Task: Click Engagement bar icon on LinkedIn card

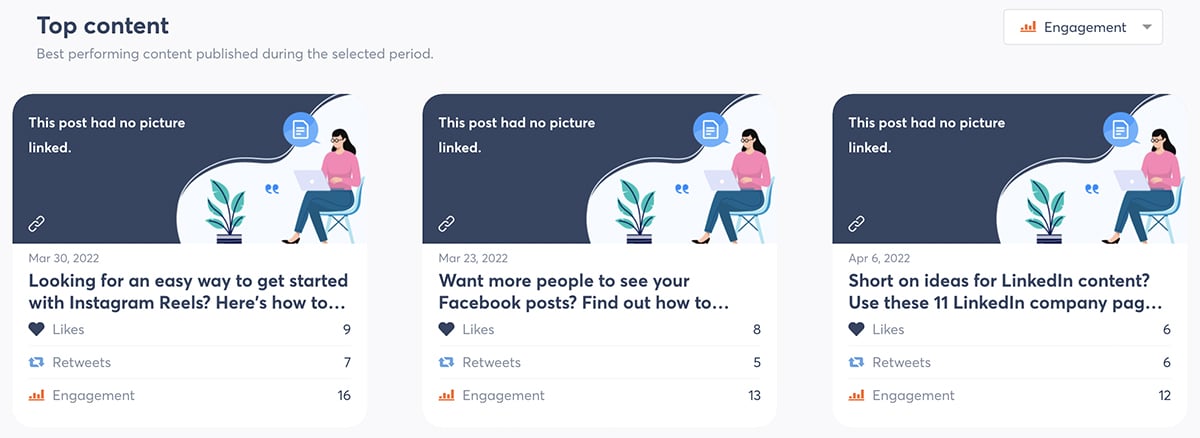Action: tap(857, 395)
